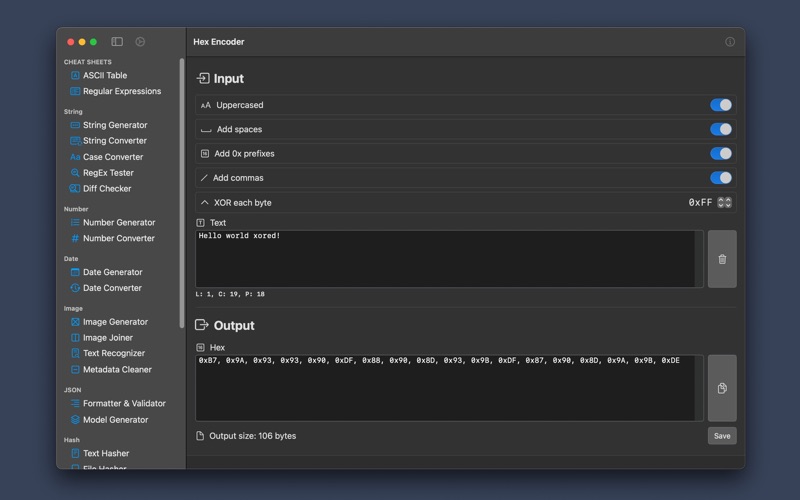Click the Formatter & Validator icon

(x=75, y=403)
